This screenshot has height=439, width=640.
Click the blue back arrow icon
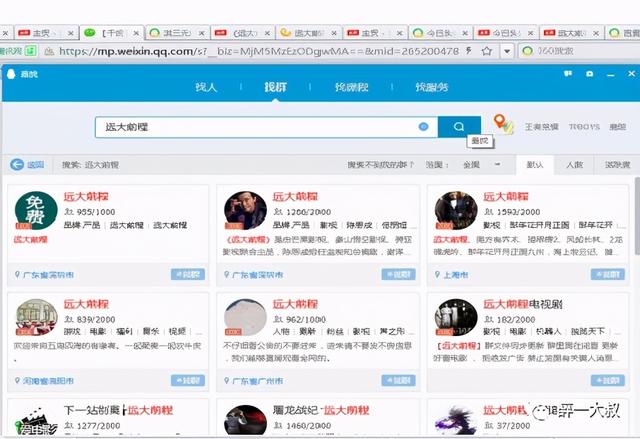point(17,165)
